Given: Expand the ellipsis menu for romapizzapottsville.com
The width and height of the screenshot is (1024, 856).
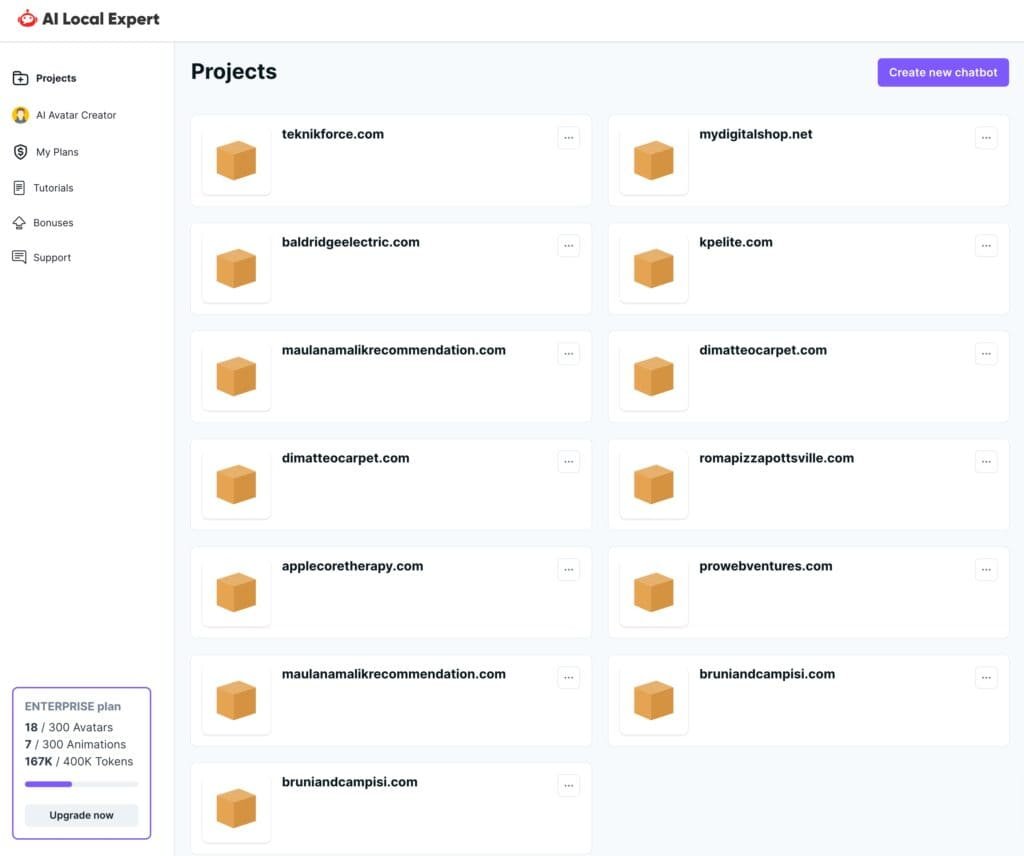Looking at the screenshot, I should (x=986, y=462).
